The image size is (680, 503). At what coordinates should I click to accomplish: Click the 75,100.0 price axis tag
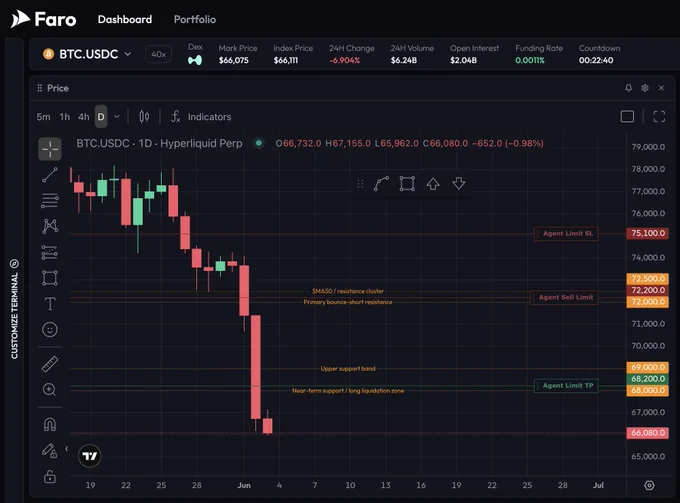pyautogui.click(x=647, y=233)
